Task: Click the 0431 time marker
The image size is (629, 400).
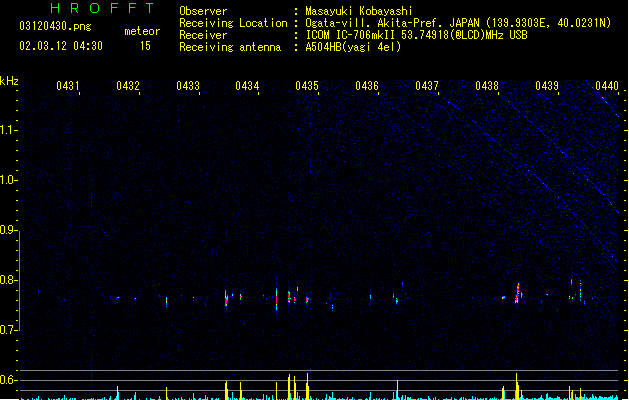Action: 68,86
